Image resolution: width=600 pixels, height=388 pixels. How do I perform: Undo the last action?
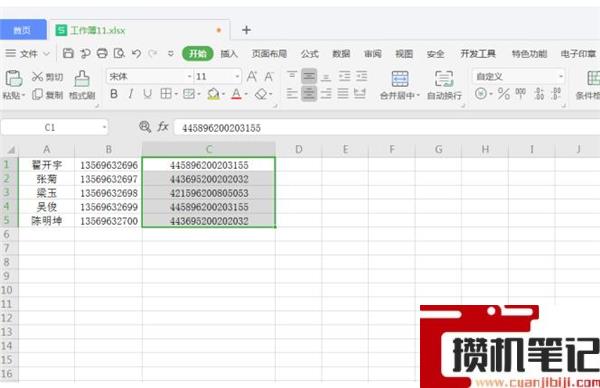[x=136, y=53]
